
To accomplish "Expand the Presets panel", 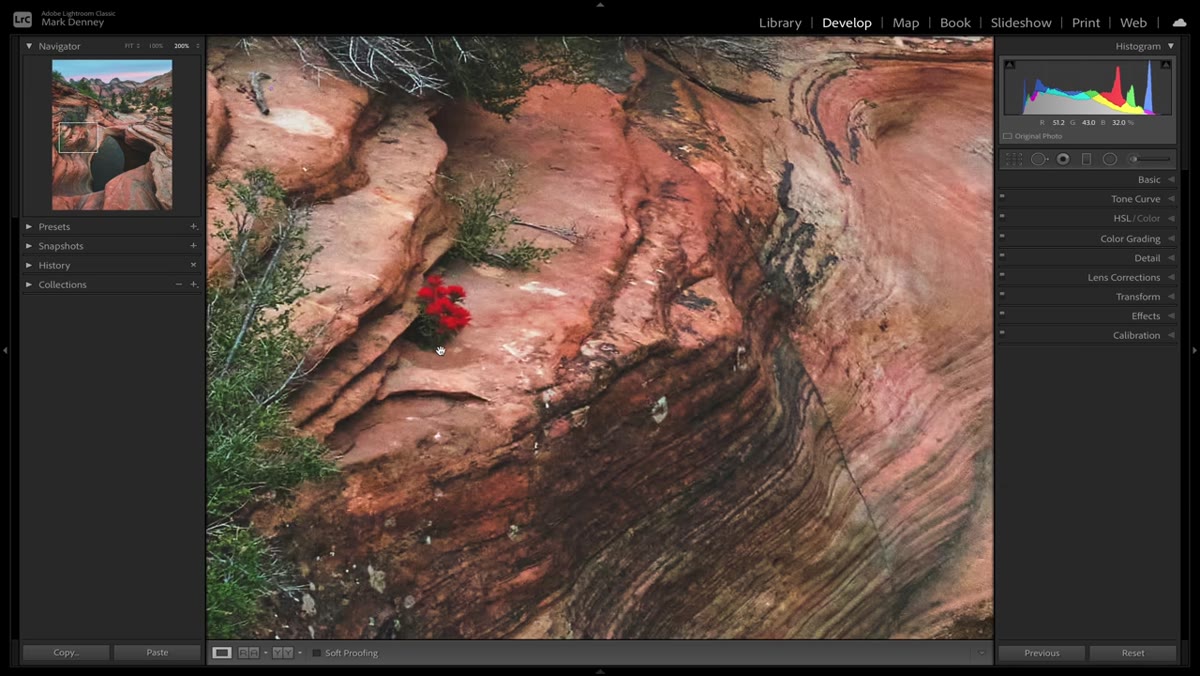I will click(29, 227).
